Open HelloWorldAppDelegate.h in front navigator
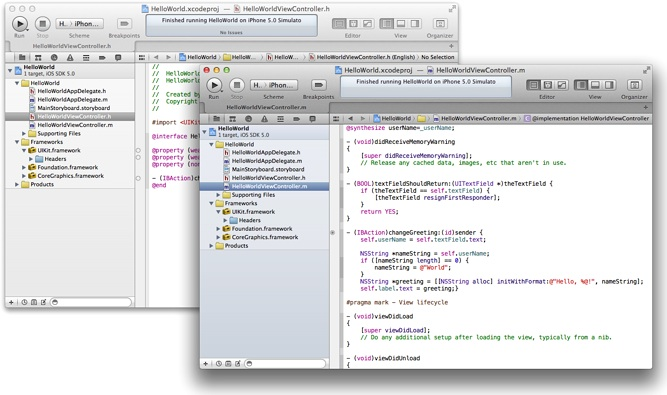The image size is (667, 395). [265, 152]
